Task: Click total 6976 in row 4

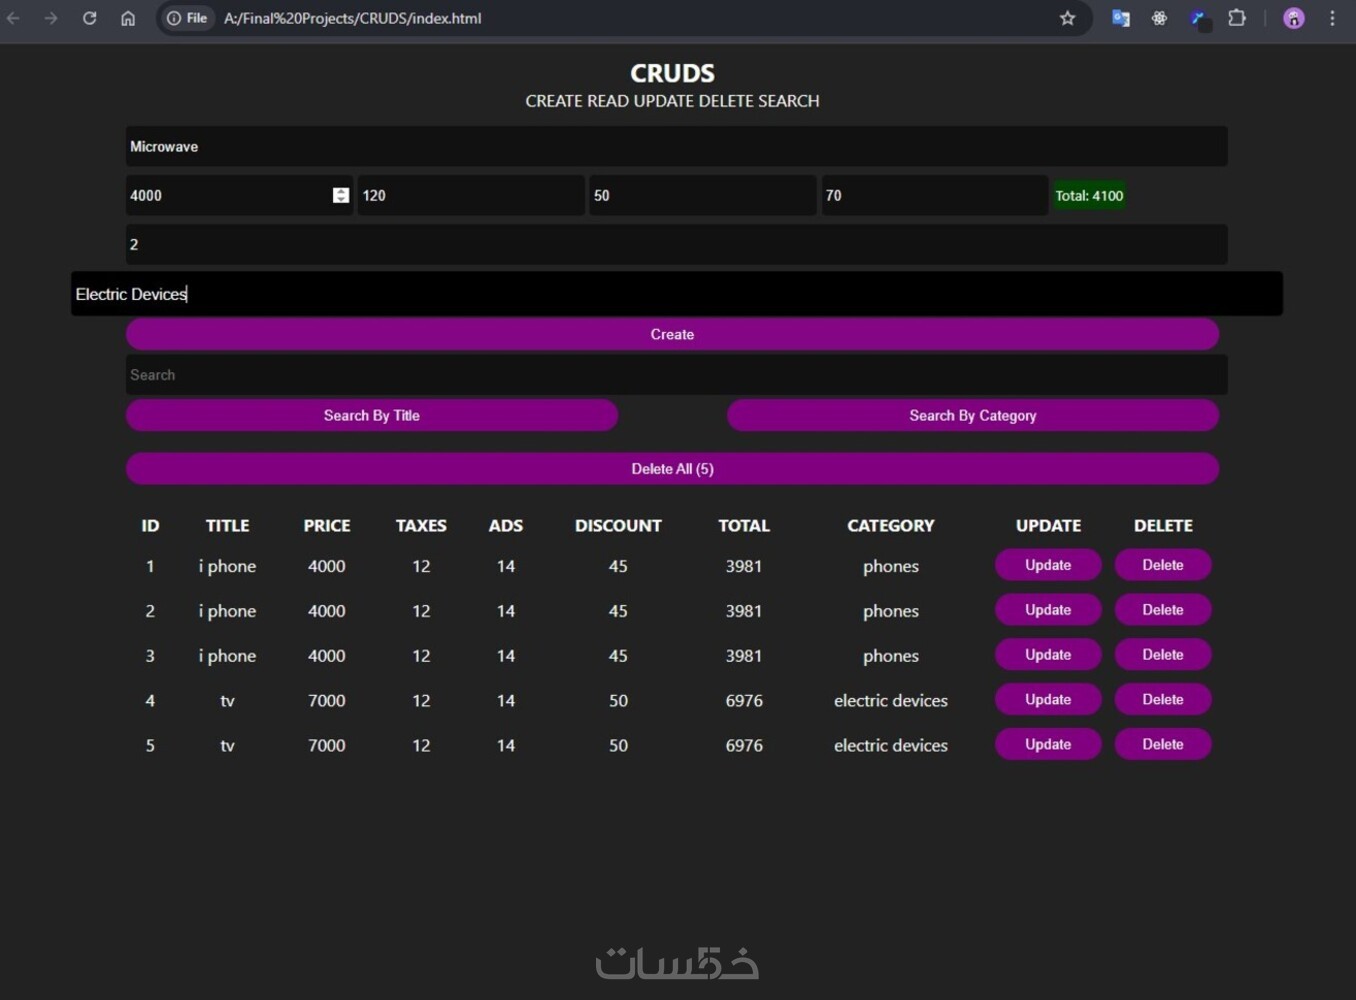Action: point(744,701)
